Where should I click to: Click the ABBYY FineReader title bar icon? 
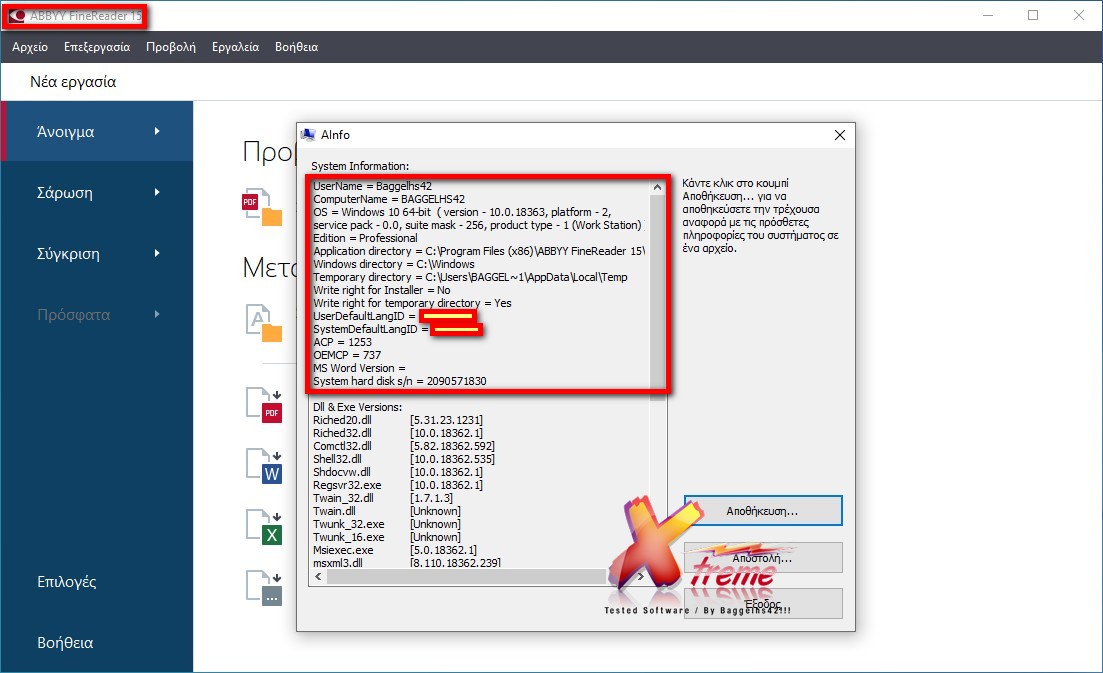click(x=16, y=15)
